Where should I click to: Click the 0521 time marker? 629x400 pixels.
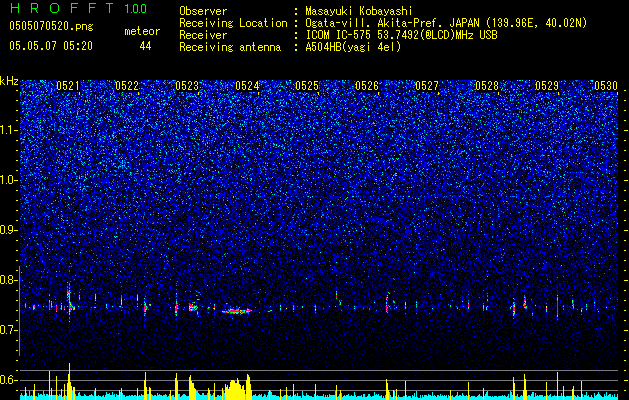coord(68,86)
